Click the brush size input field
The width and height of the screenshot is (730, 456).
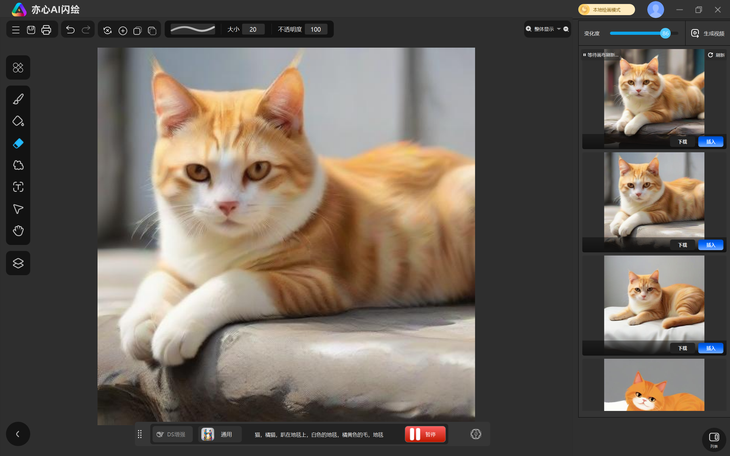tap(254, 30)
